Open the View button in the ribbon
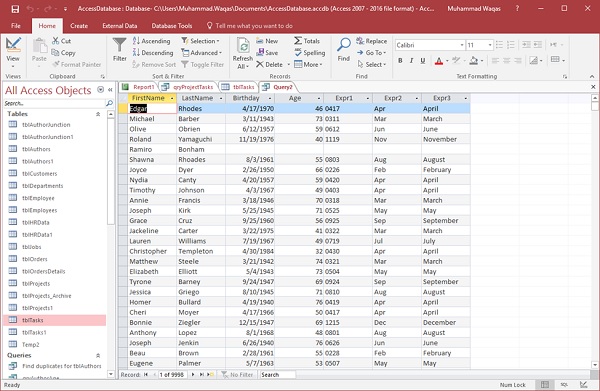Screen dimensions: 600x391 13,52
